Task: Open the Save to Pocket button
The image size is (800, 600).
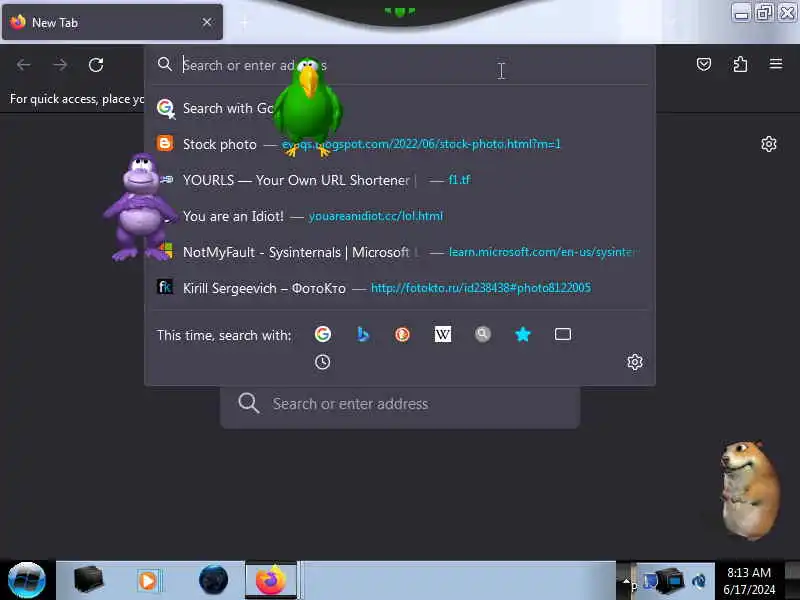Action: [704, 64]
